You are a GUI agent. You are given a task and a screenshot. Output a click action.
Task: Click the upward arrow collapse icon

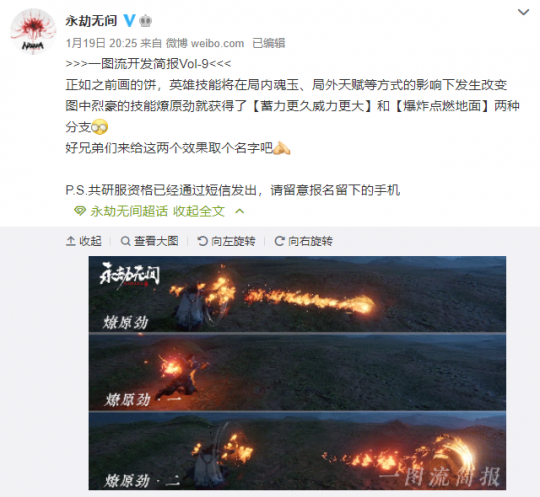[x=71, y=241]
